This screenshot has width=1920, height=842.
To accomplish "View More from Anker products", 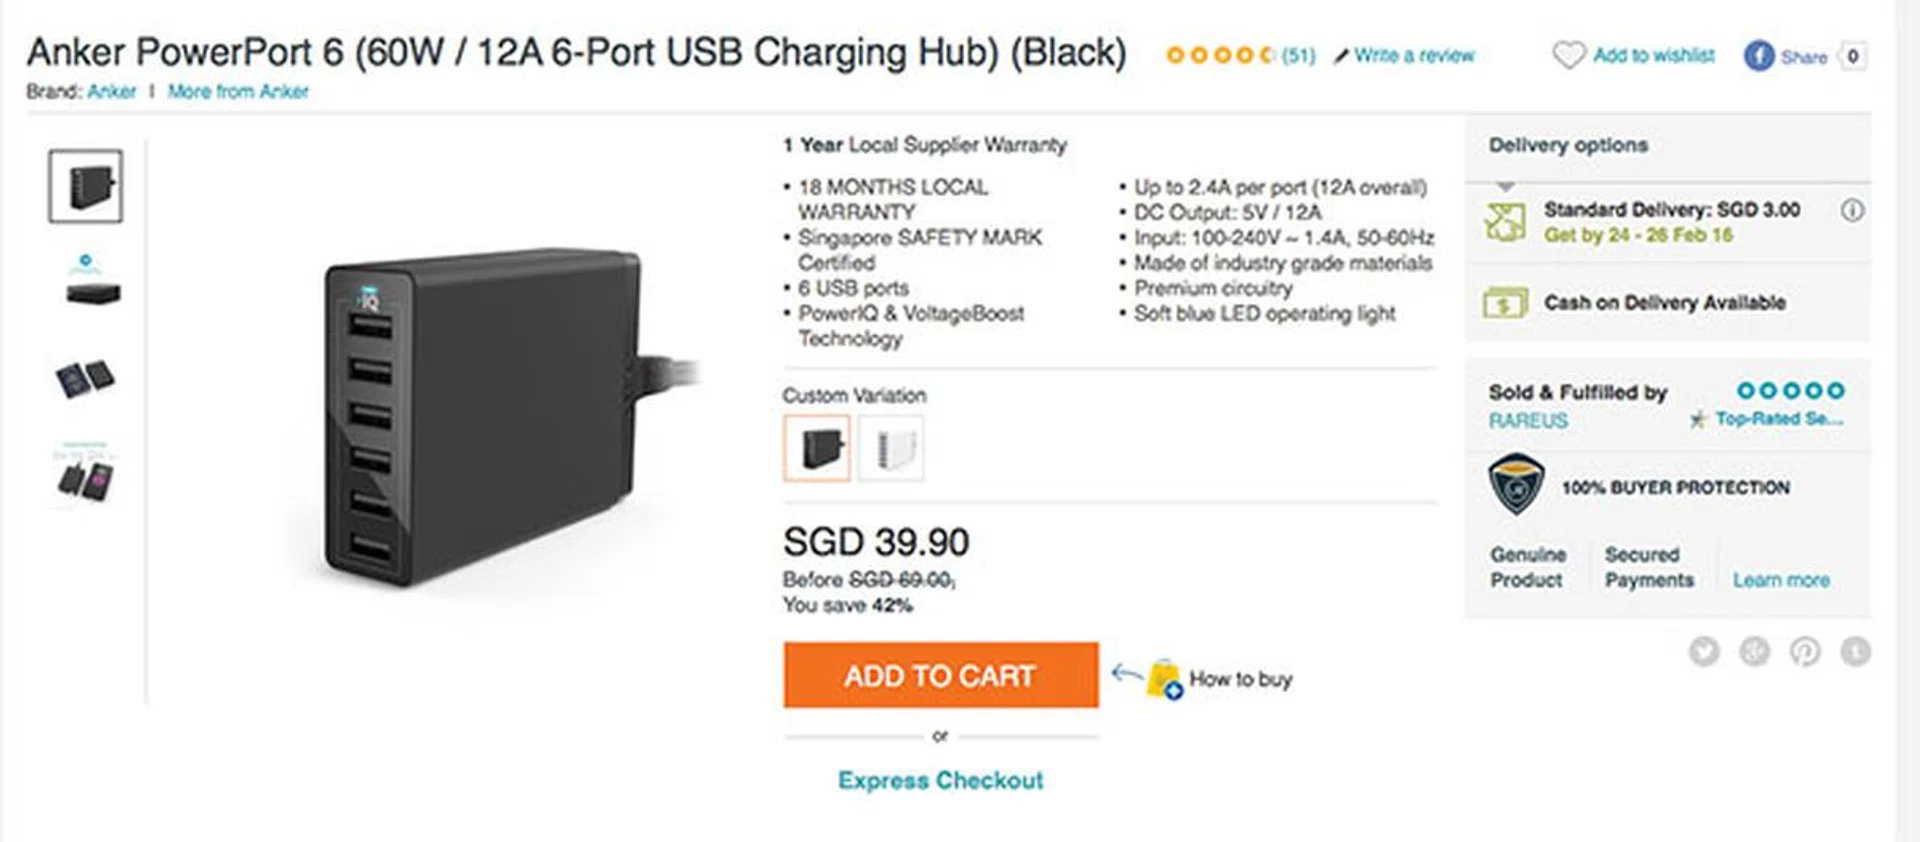I will (238, 92).
